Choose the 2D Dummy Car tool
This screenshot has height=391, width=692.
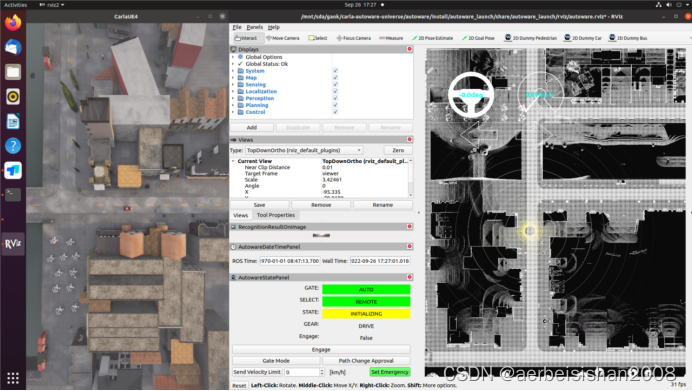583,38
